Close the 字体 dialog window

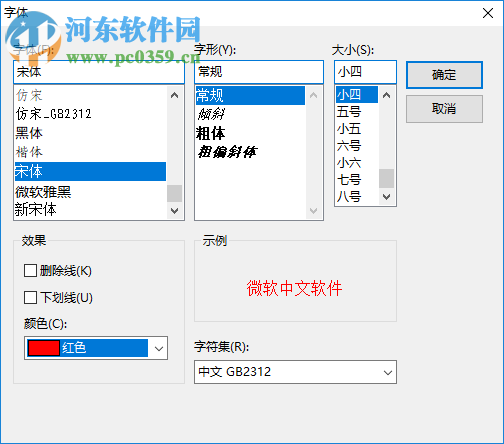(488, 13)
